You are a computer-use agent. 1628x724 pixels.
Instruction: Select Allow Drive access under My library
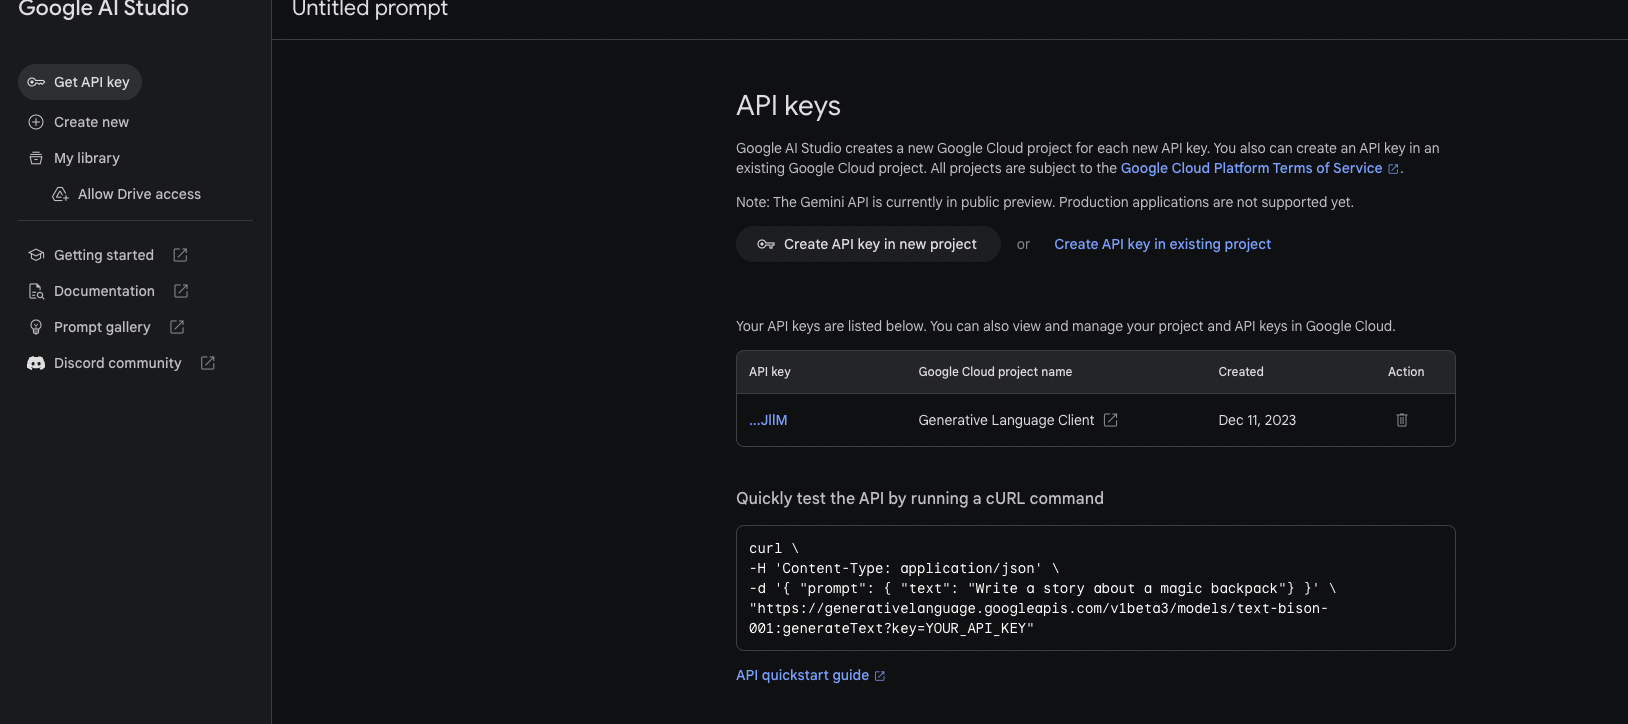[139, 194]
